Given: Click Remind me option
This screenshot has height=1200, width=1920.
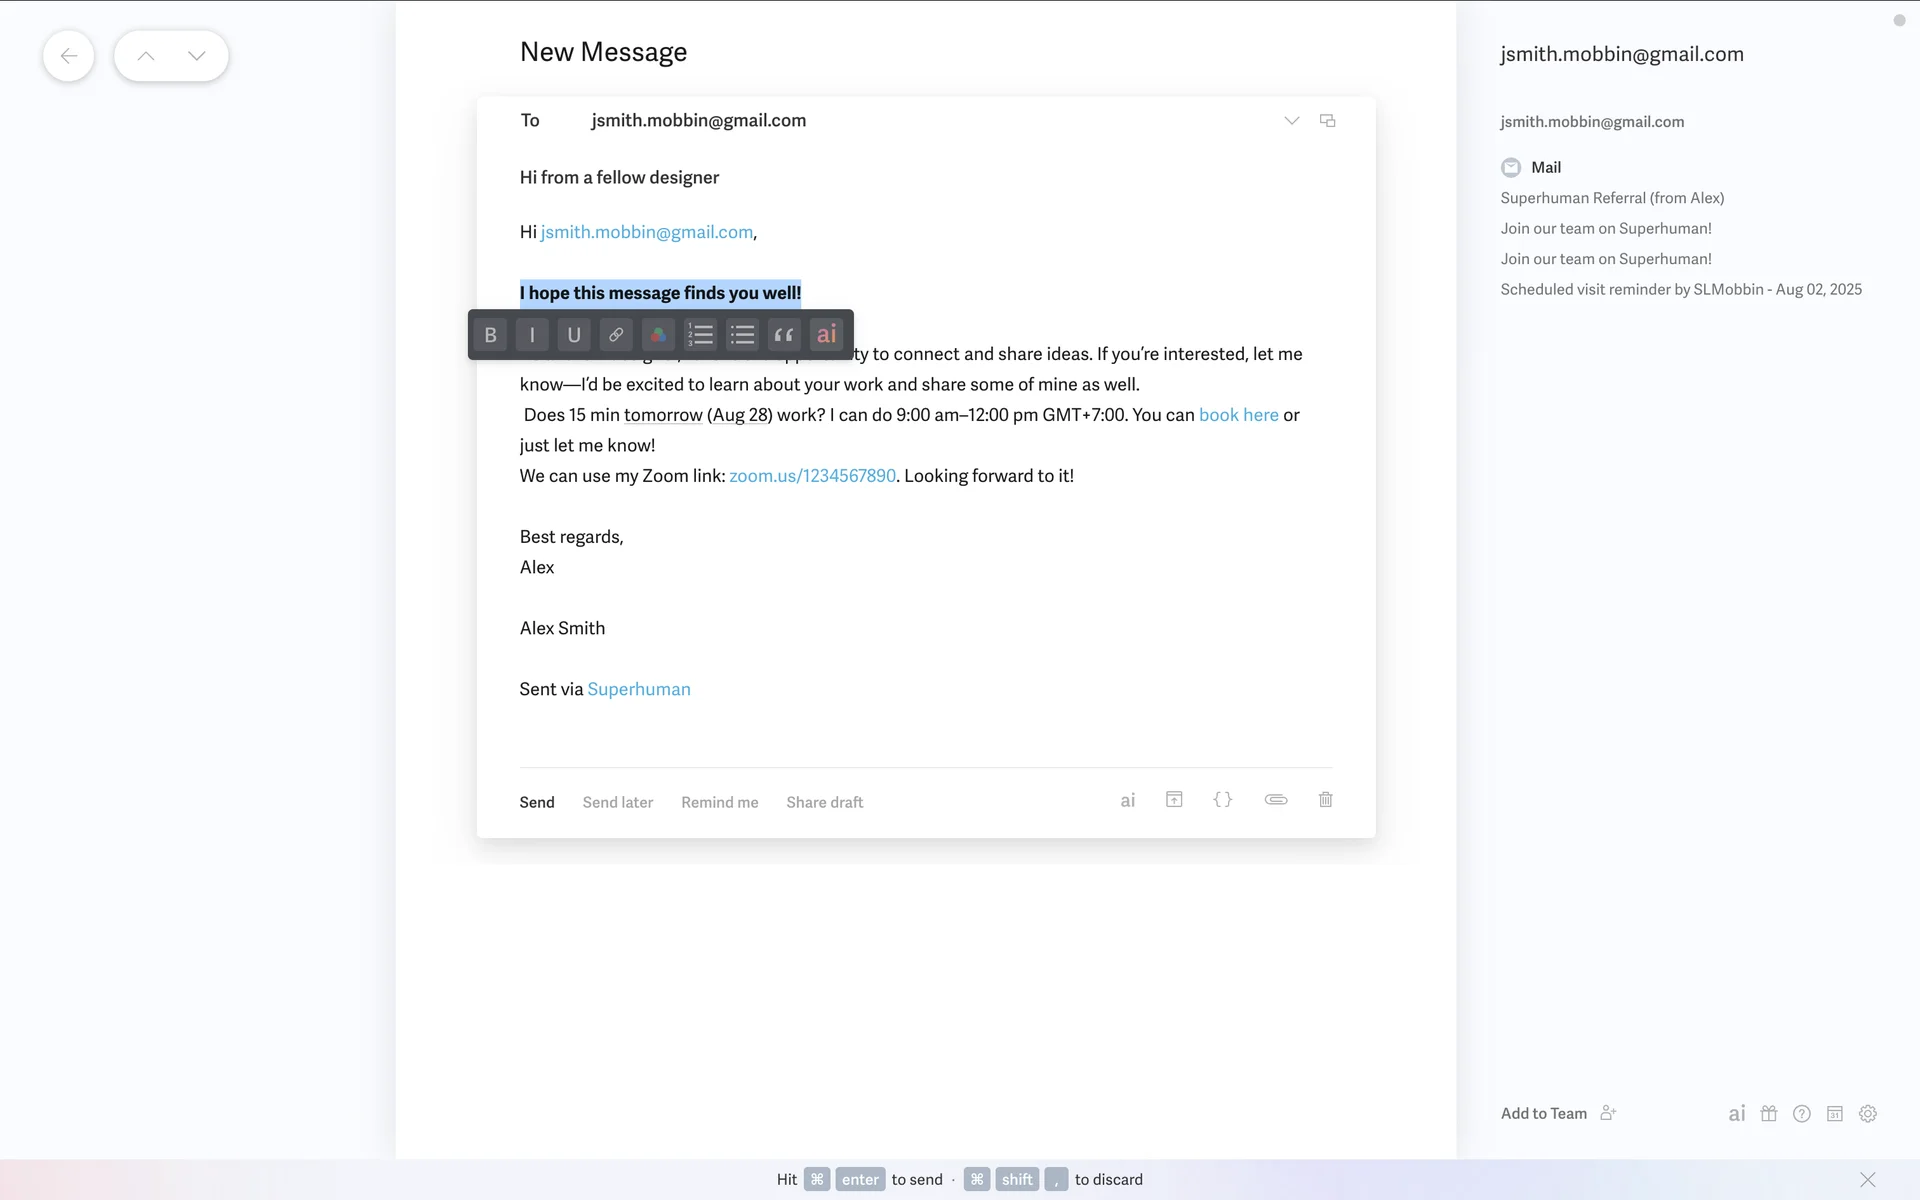Looking at the screenshot, I should click(x=719, y=802).
